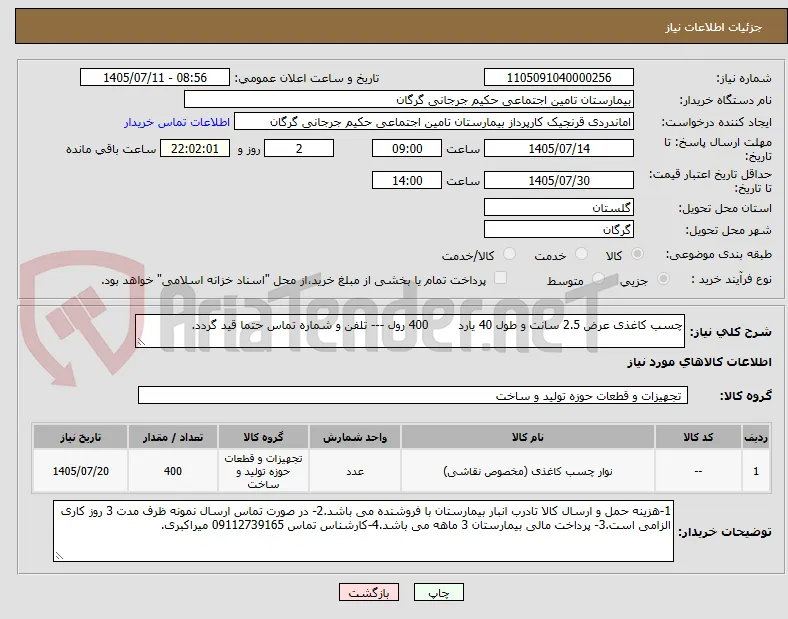Screen dimensions: 788x619
Task: Click the item name نوار چسب کاغذی cell
Action: tap(528, 471)
